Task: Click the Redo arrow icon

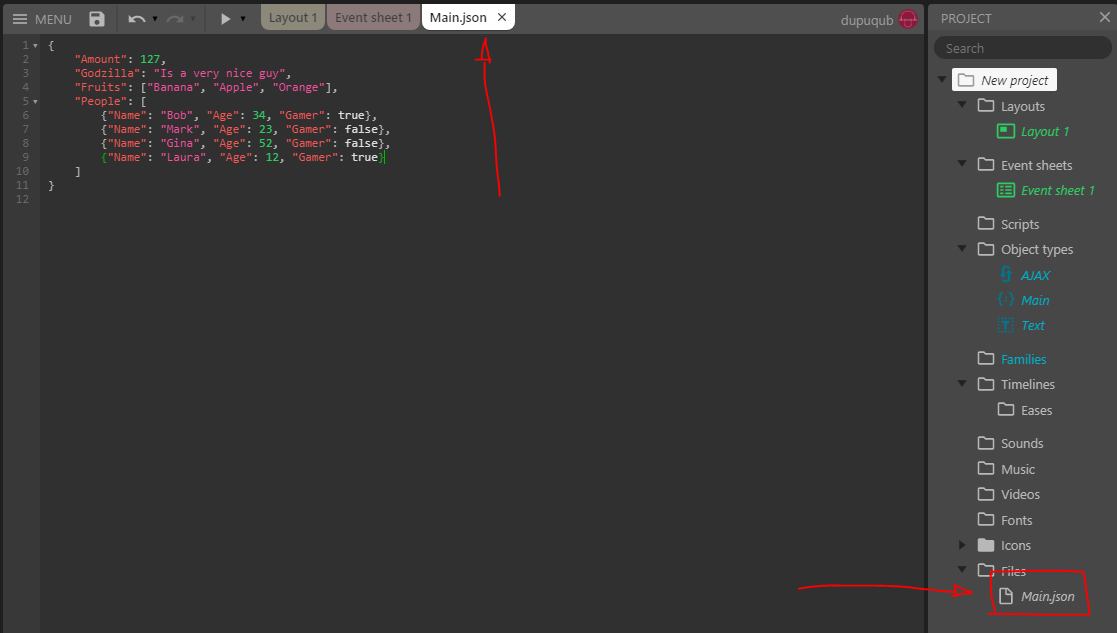Action: [175, 19]
